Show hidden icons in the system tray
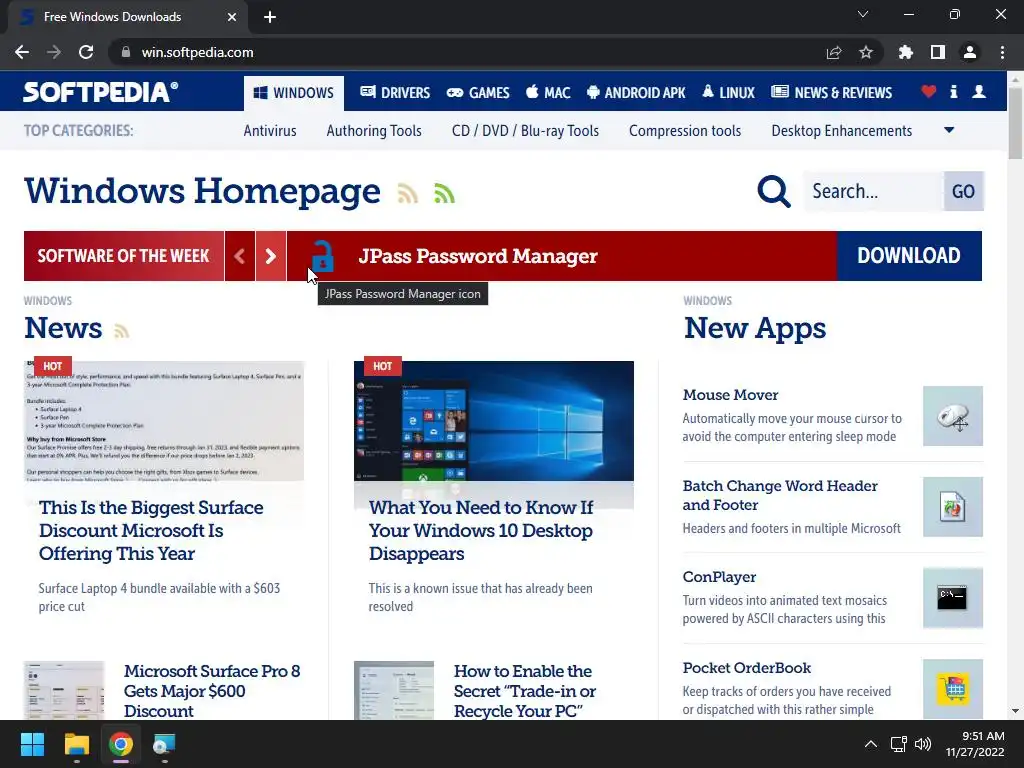The image size is (1024, 768). coord(871,744)
